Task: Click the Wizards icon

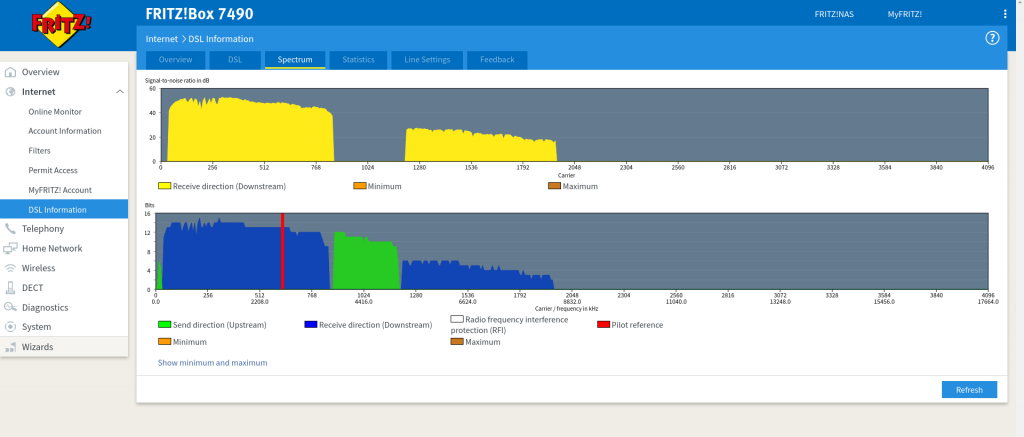Action: tap(10, 347)
